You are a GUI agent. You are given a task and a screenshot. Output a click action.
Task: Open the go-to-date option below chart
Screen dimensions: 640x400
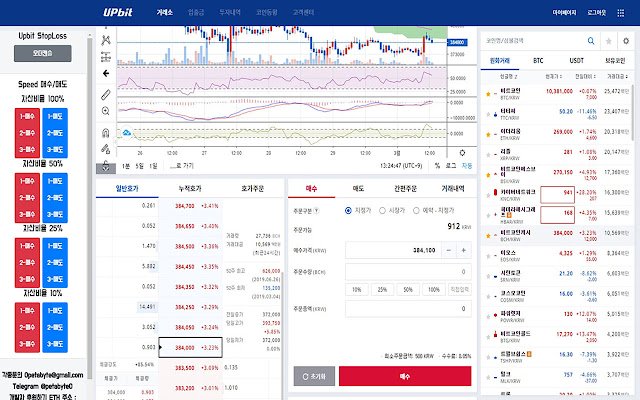pyautogui.click(x=182, y=166)
